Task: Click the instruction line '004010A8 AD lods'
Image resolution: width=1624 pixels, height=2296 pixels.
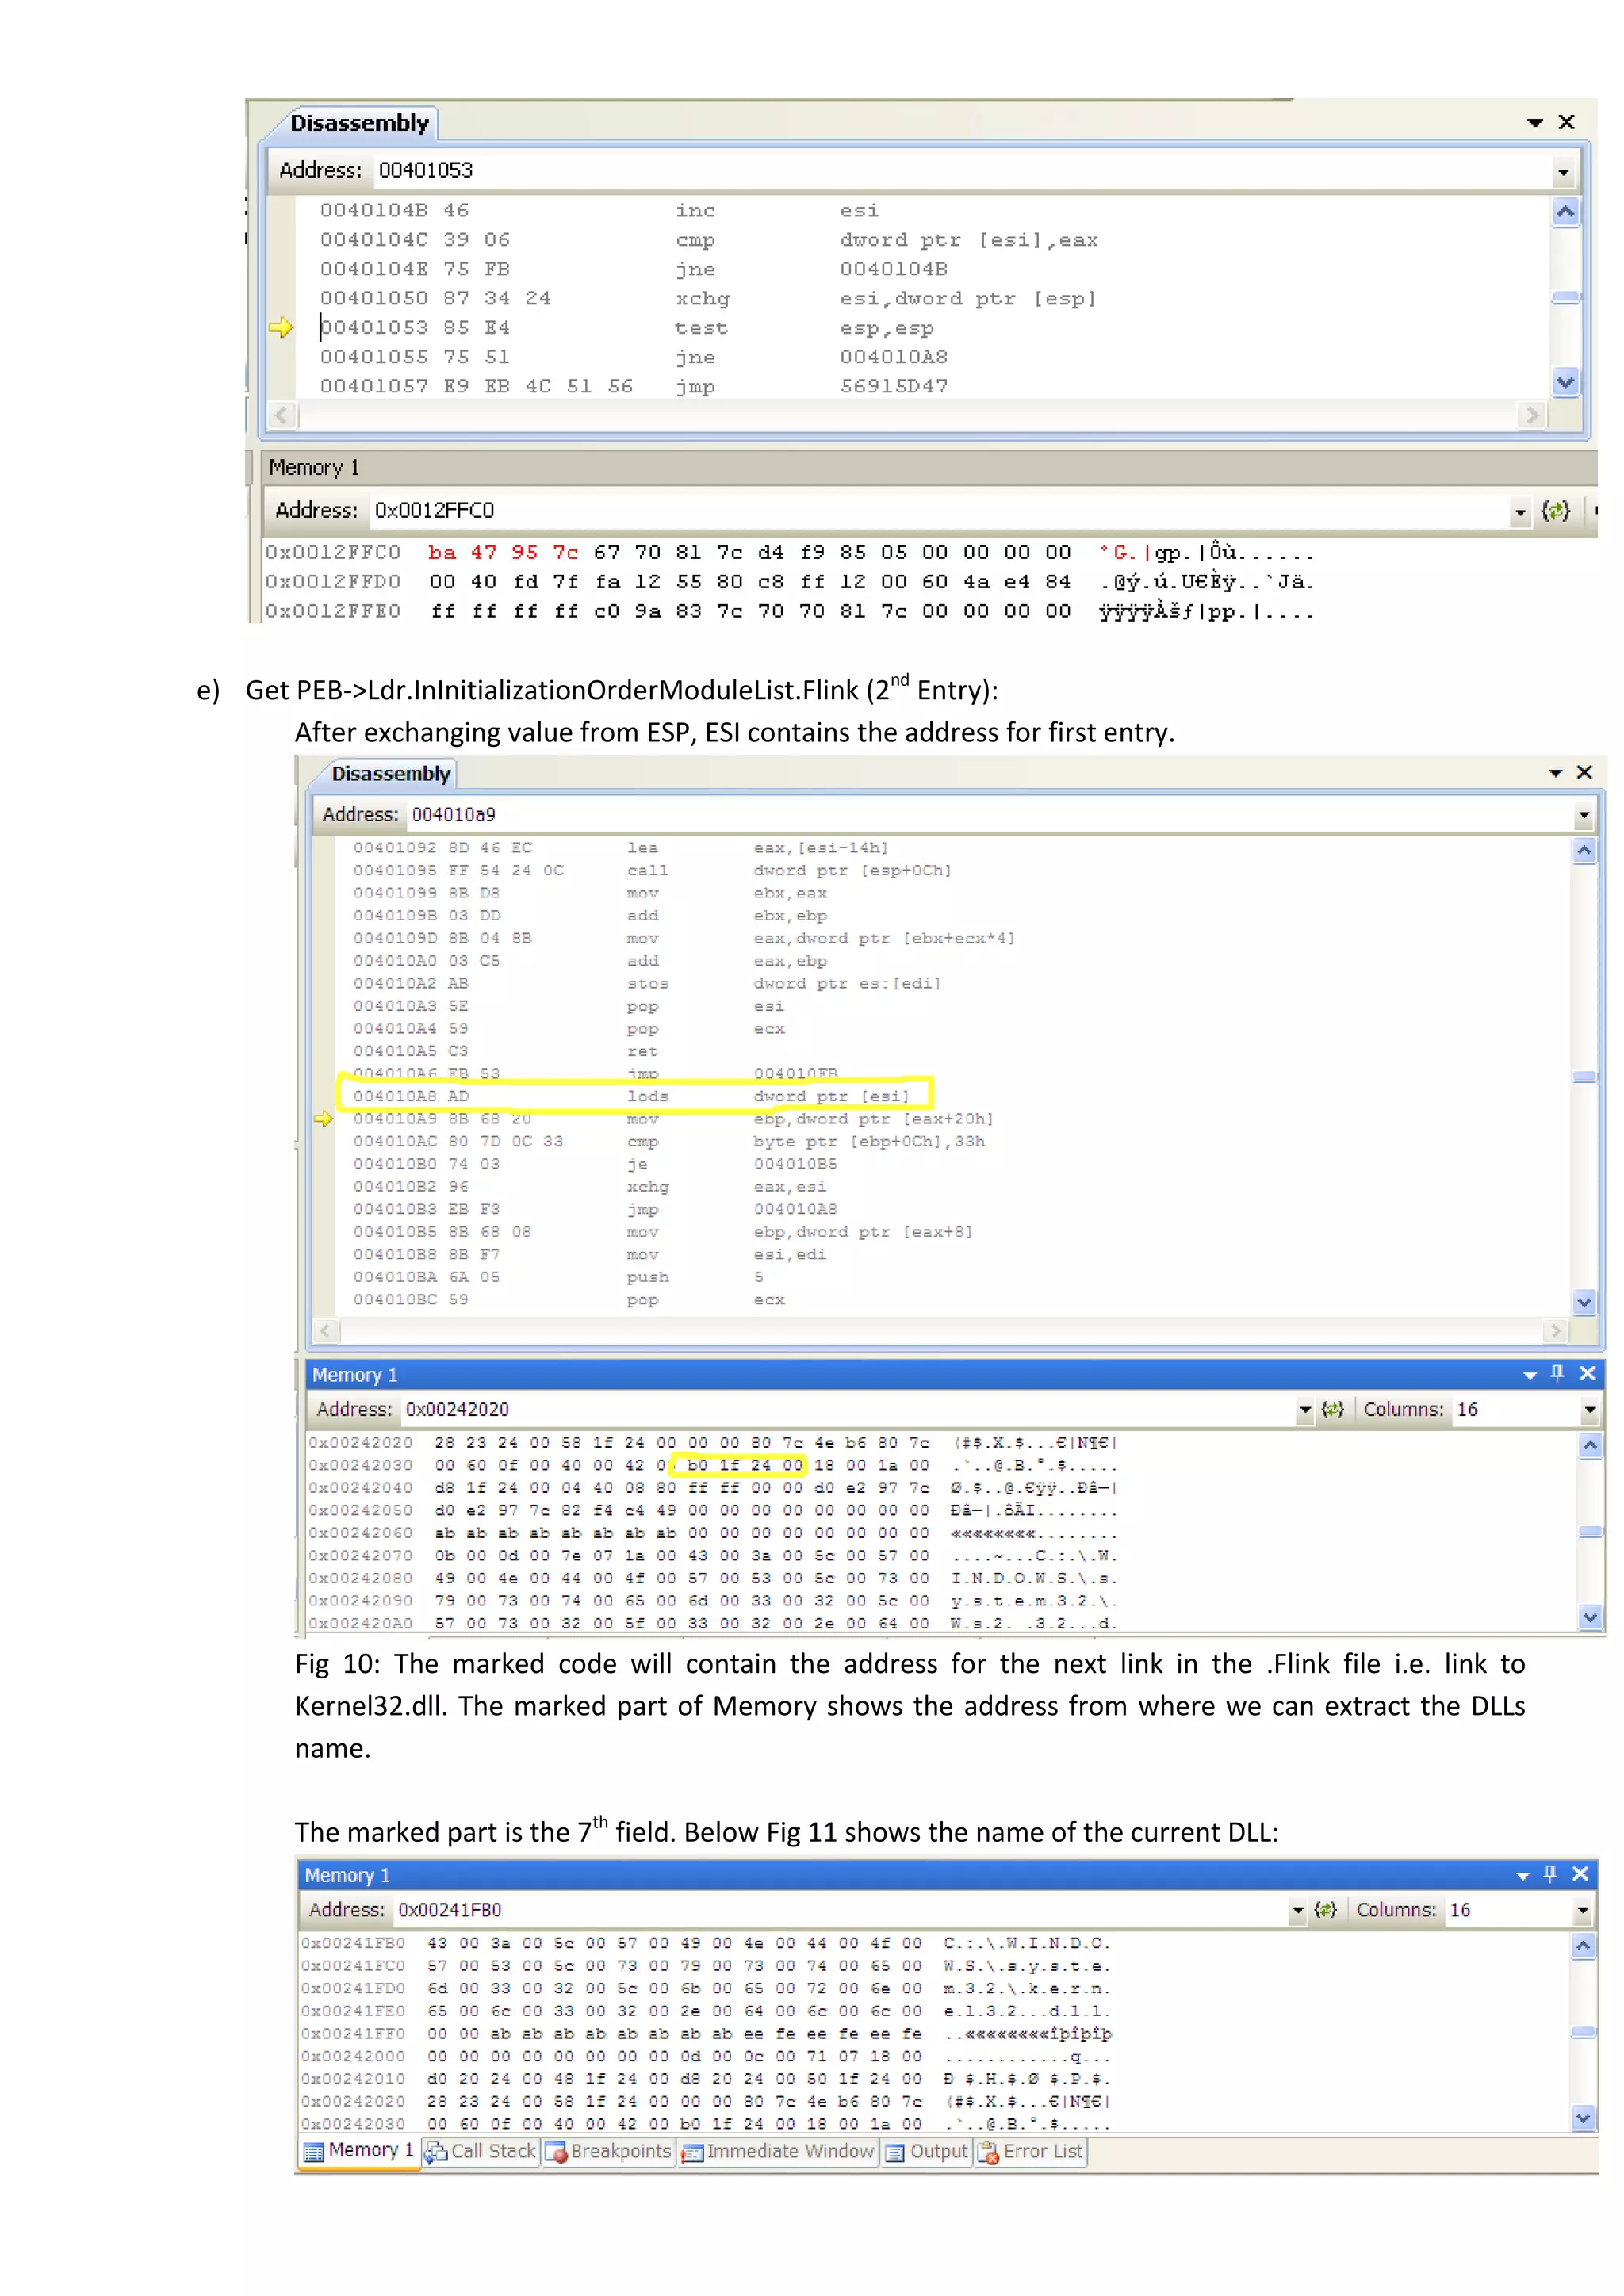Action: point(632,1096)
